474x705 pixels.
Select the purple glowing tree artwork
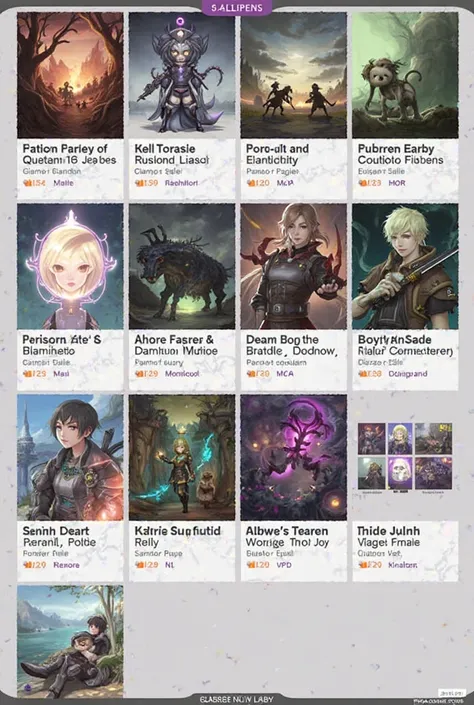[x=294, y=457]
